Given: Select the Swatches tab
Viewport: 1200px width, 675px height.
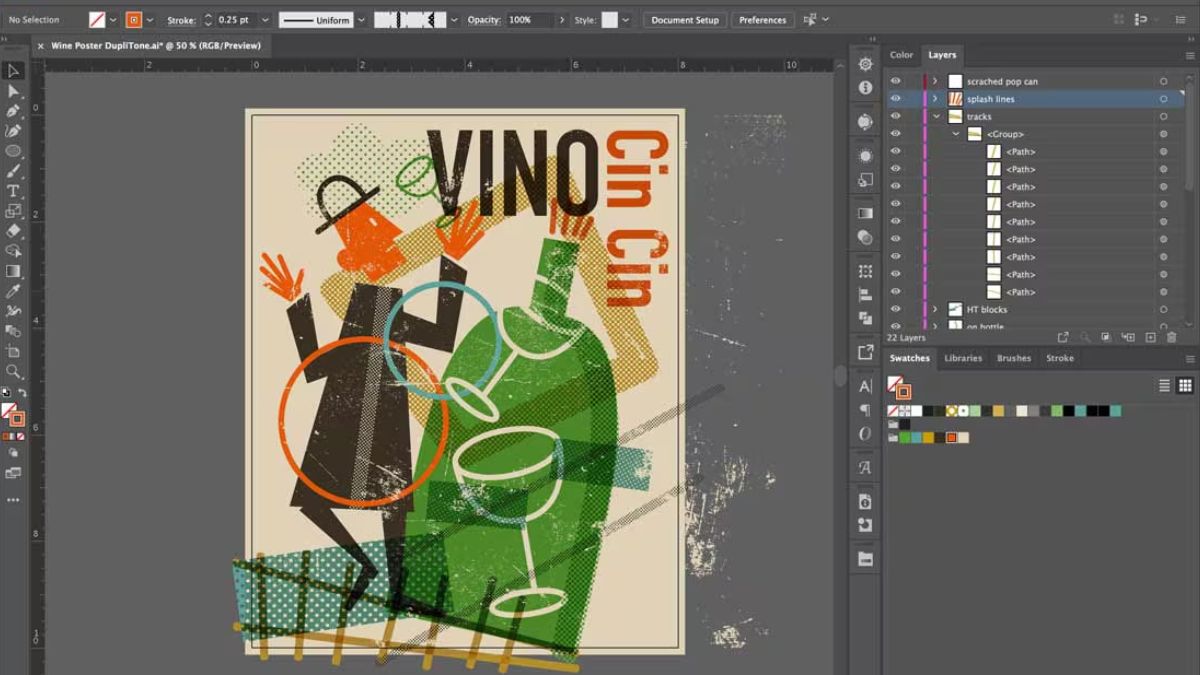Looking at the screenshot, I should click(910, 358).
